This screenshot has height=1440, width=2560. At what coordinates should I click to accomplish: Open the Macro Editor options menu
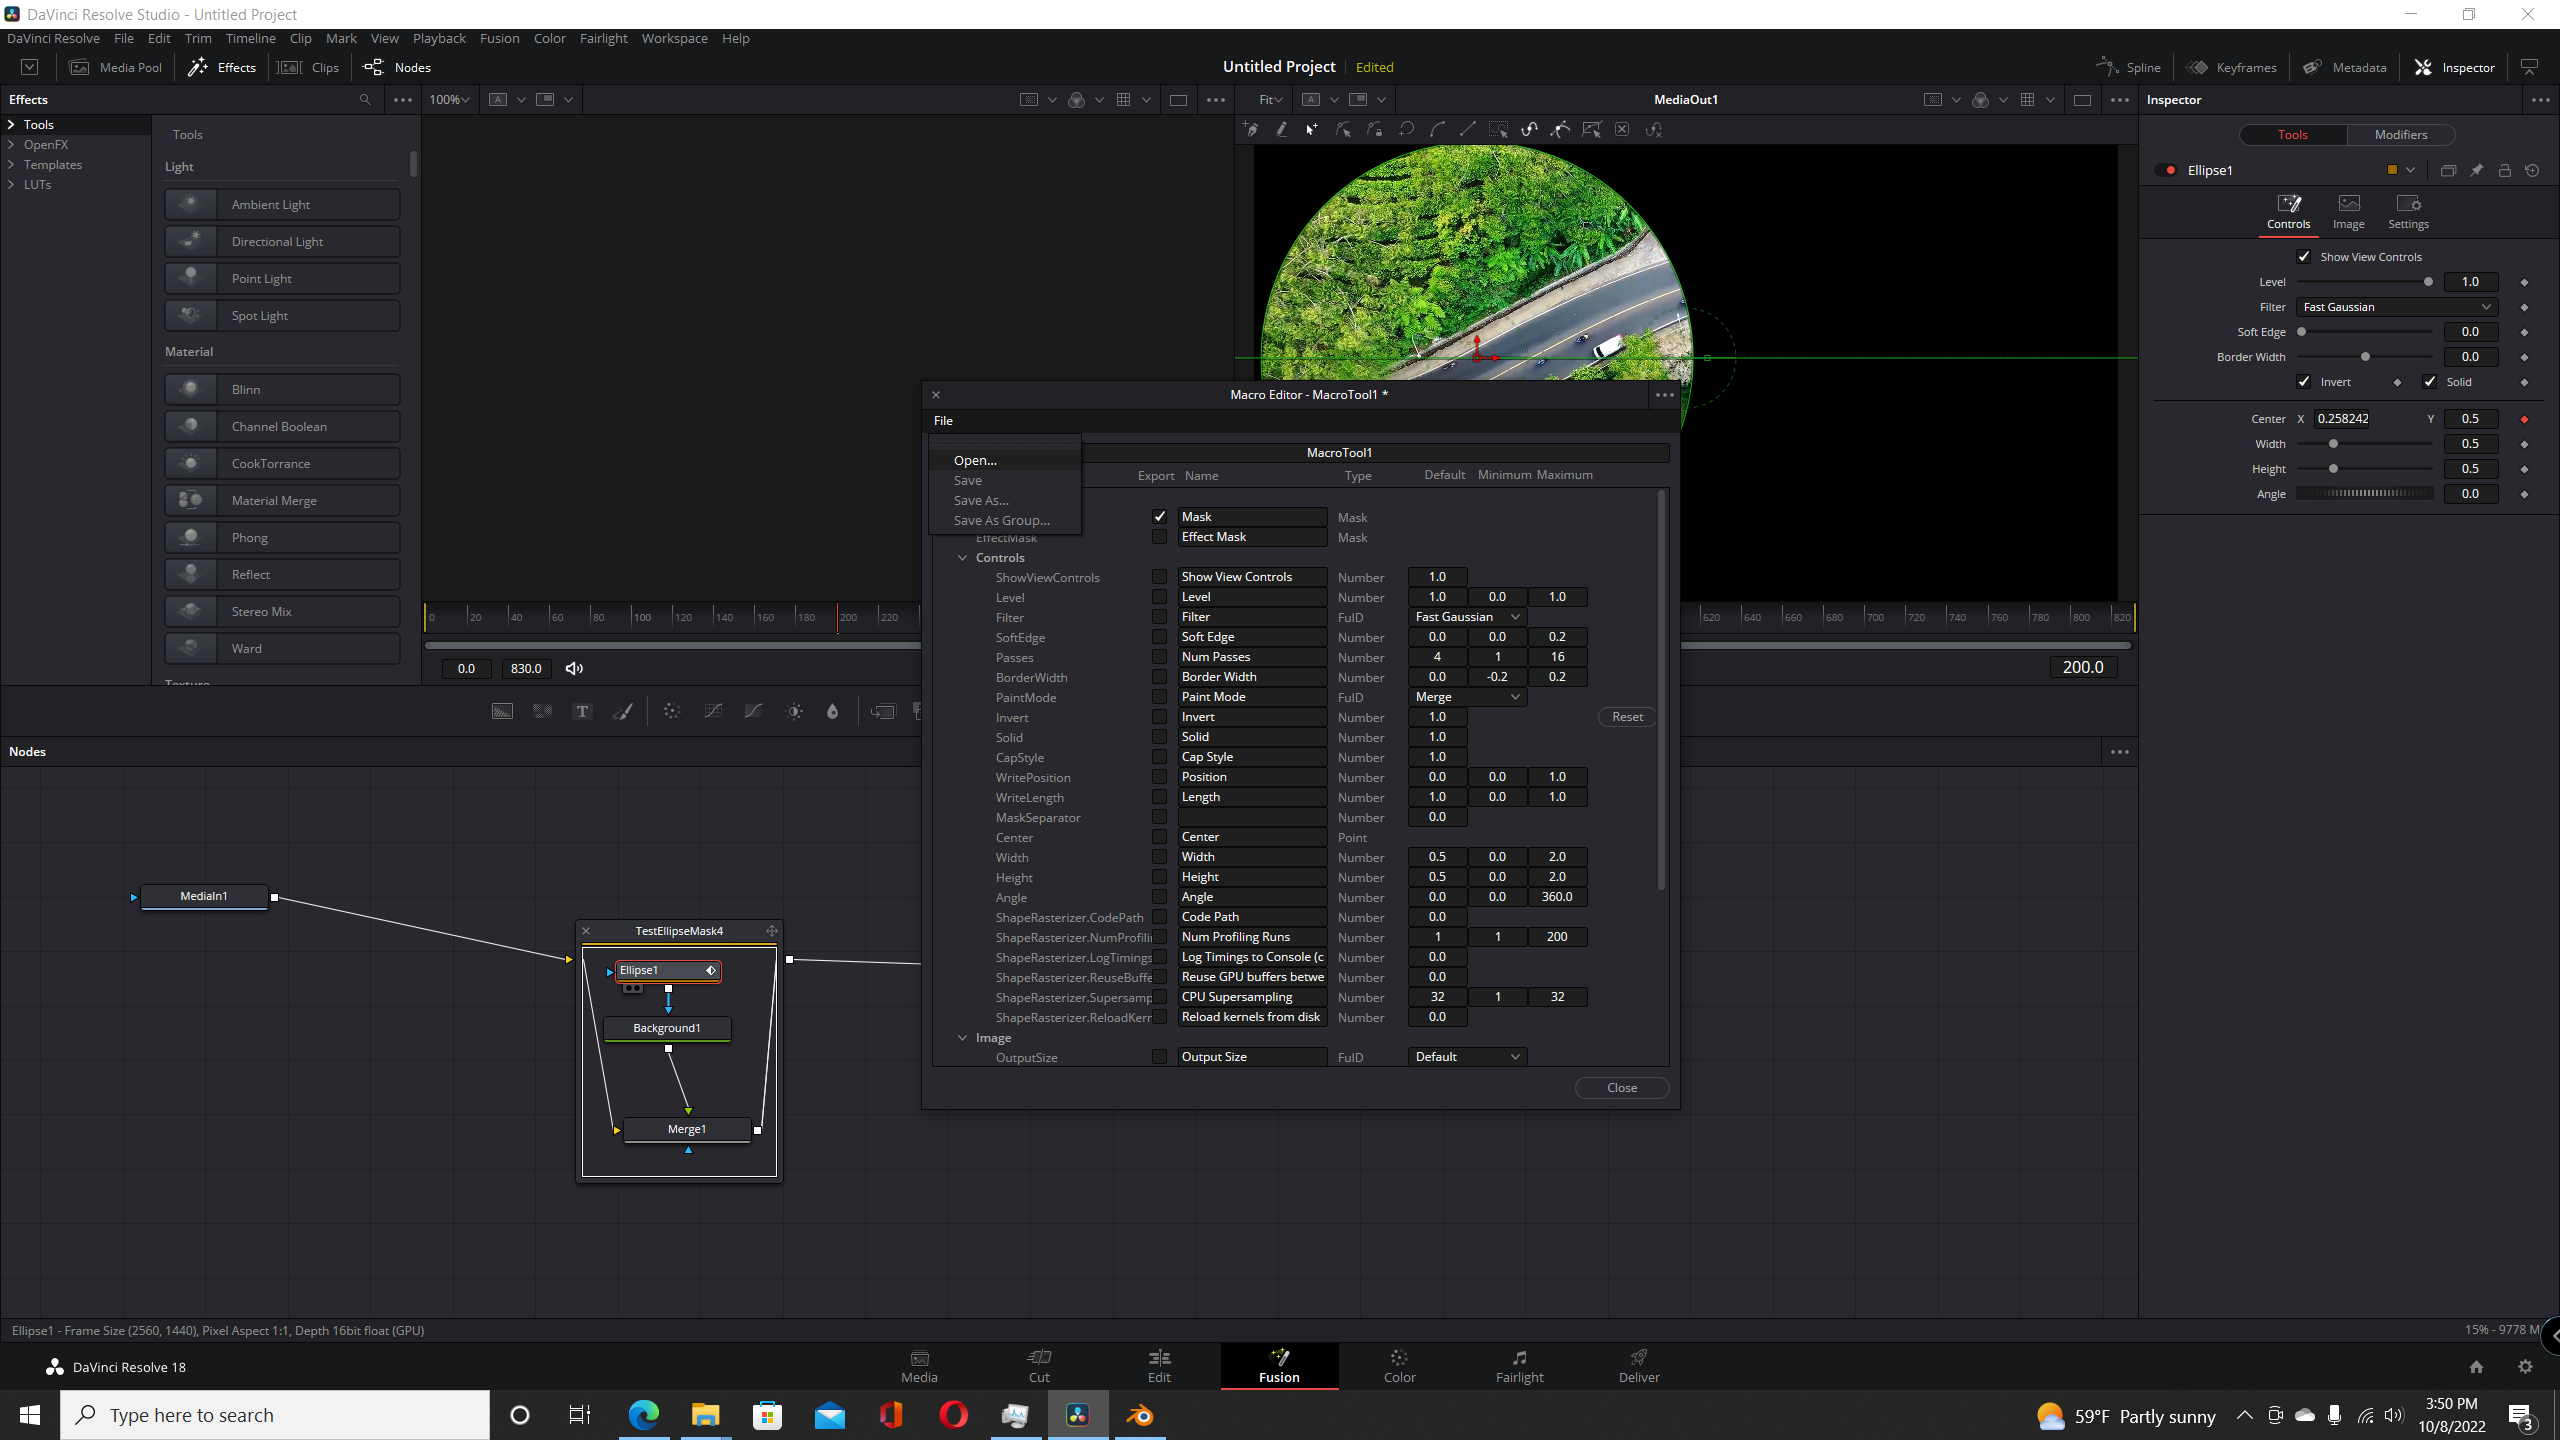click(1664, 395)
